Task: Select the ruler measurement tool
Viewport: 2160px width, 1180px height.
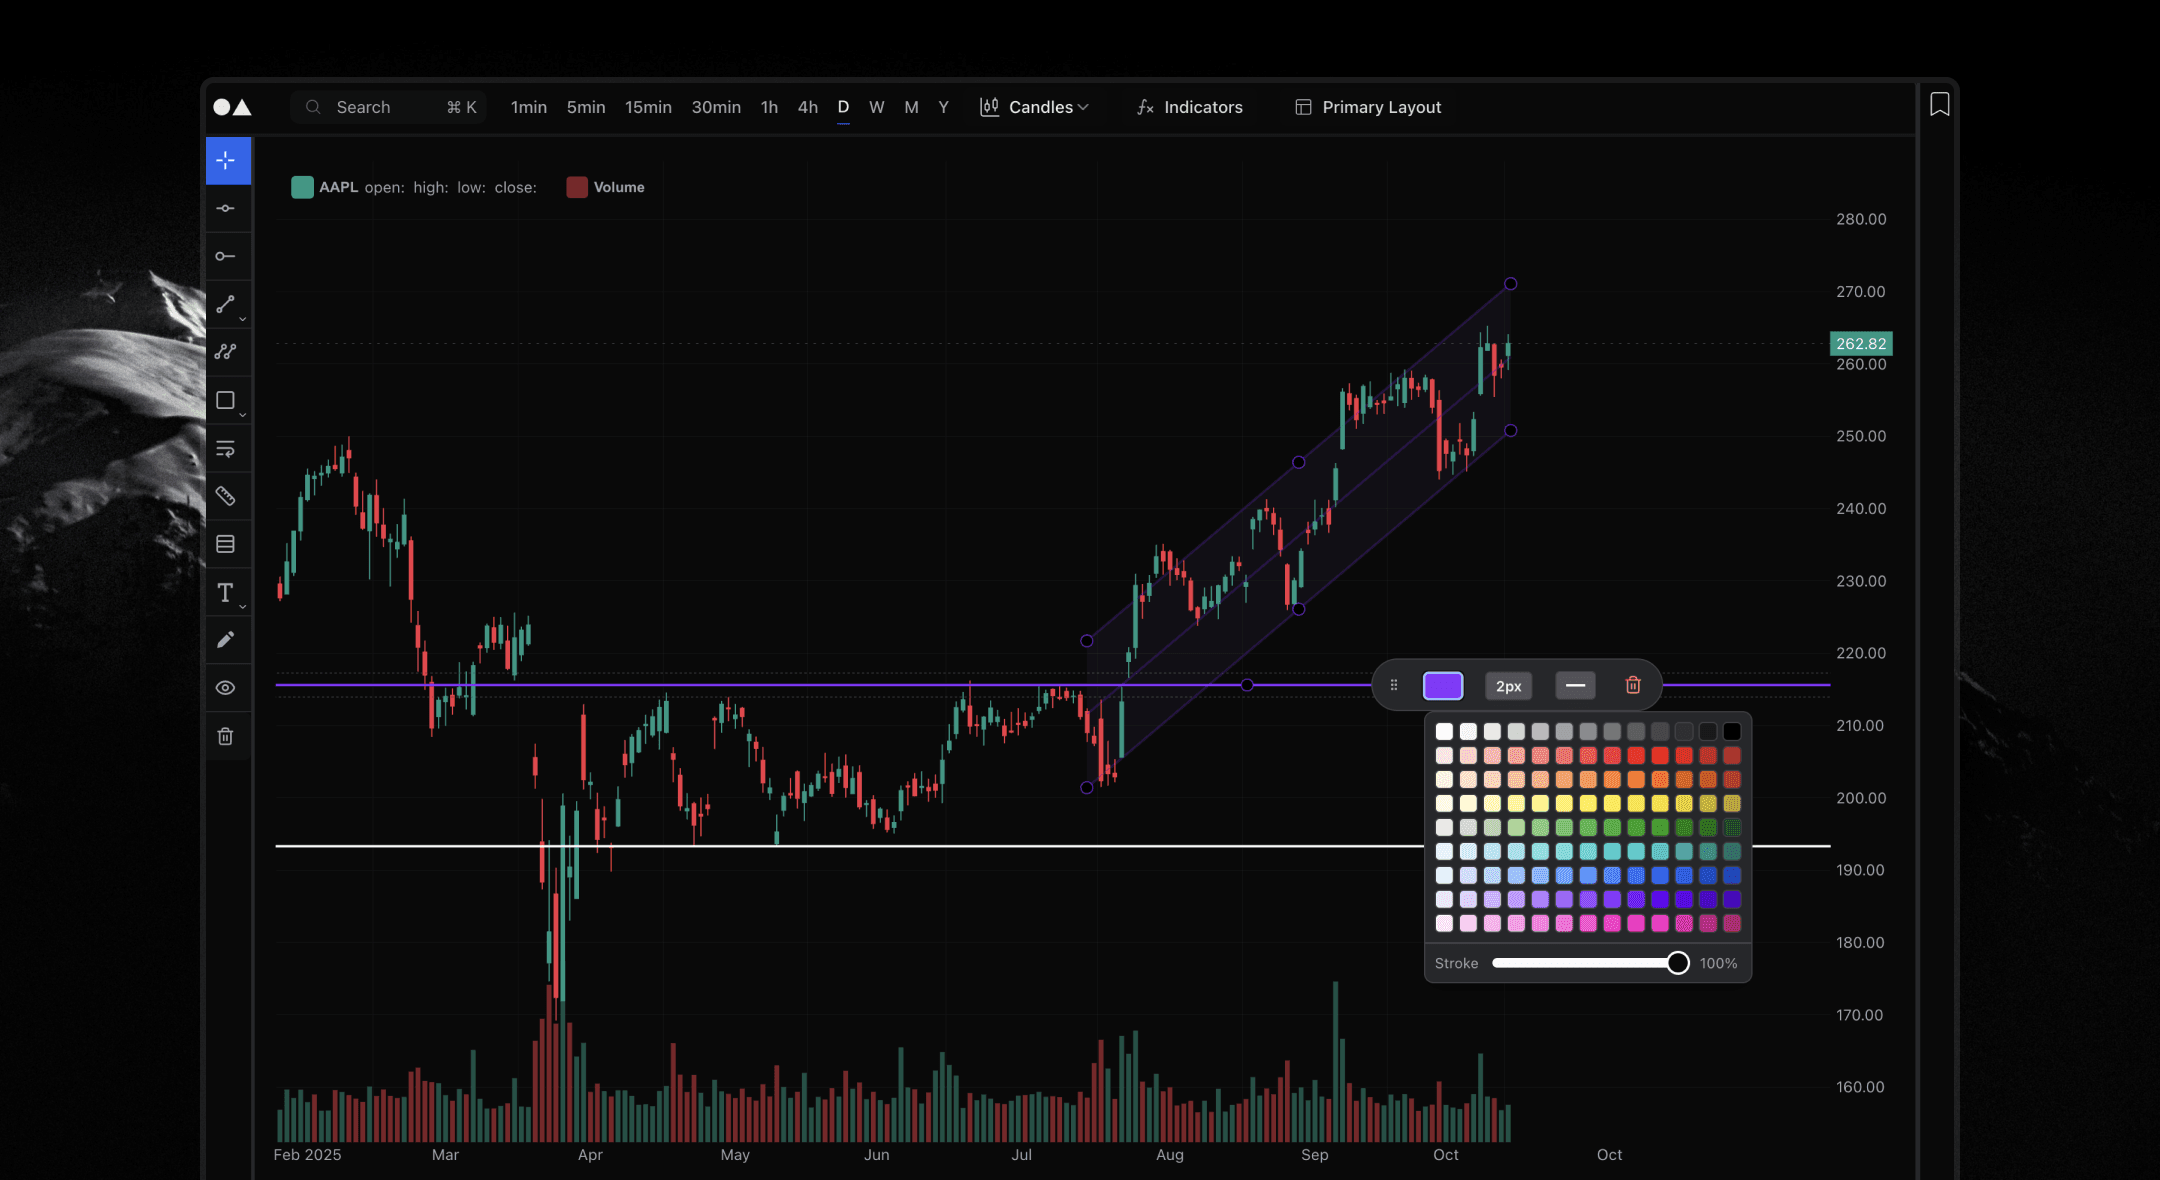Action: tap(226, 496)
